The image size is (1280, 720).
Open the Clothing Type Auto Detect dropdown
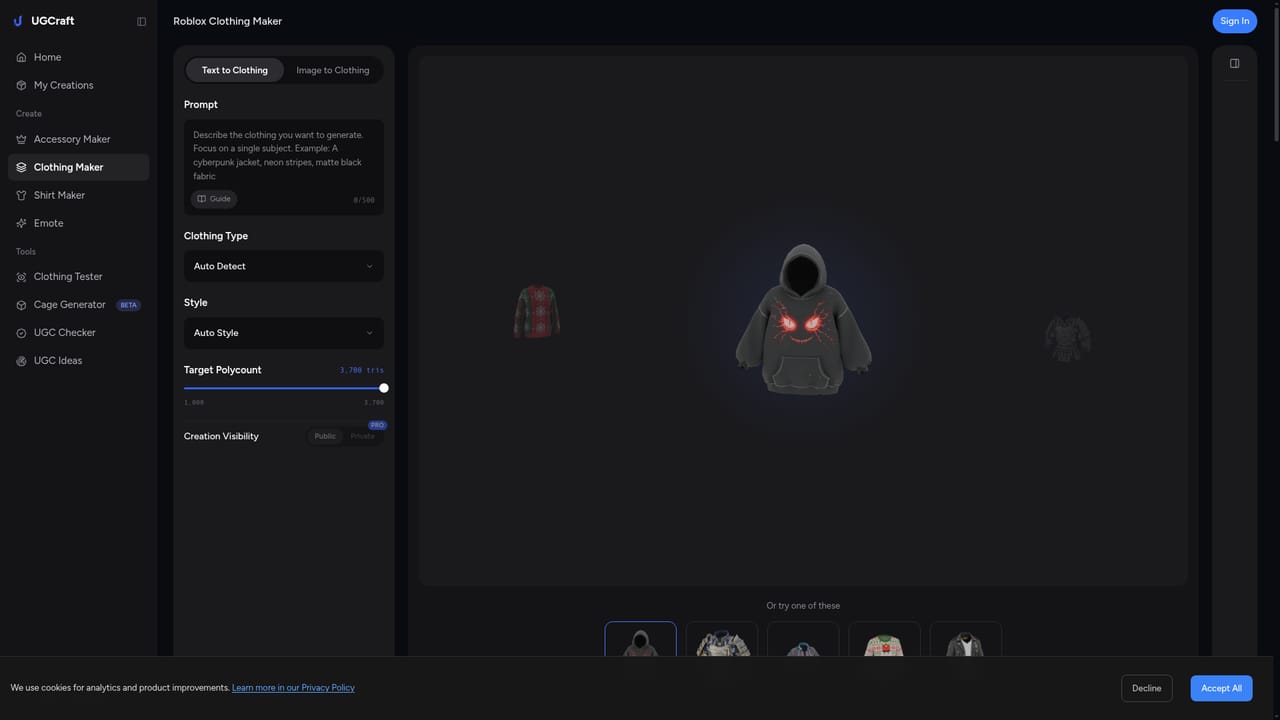(x=284, y=266)
